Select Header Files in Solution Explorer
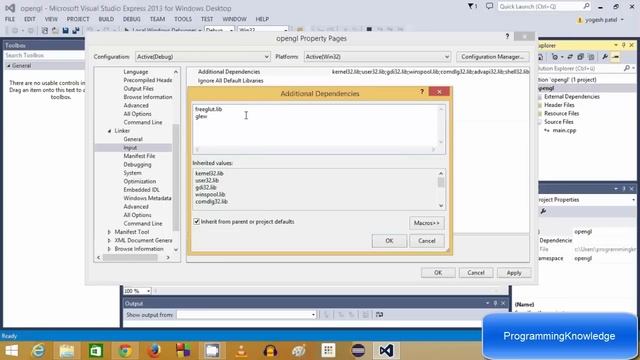 click(559, 105)
